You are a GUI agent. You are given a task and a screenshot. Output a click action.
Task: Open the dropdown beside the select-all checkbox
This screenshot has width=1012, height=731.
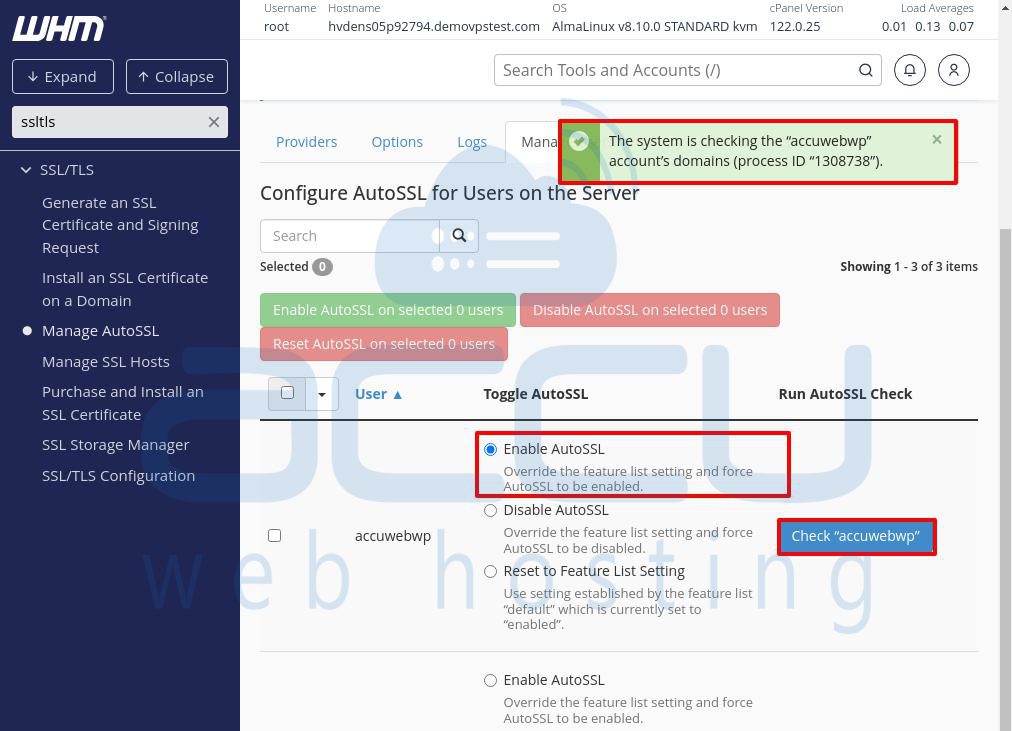(321, 393)
